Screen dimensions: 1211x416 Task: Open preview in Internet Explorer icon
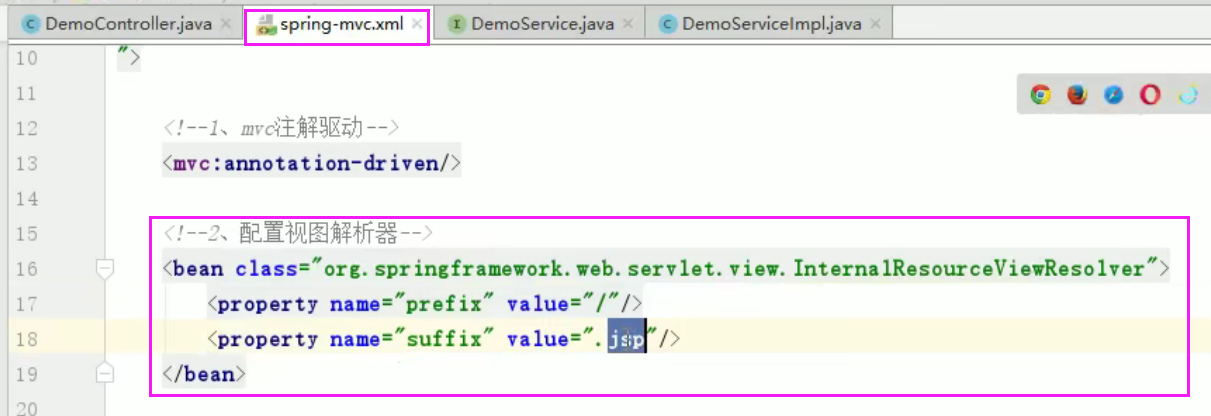coord(1187,95)
